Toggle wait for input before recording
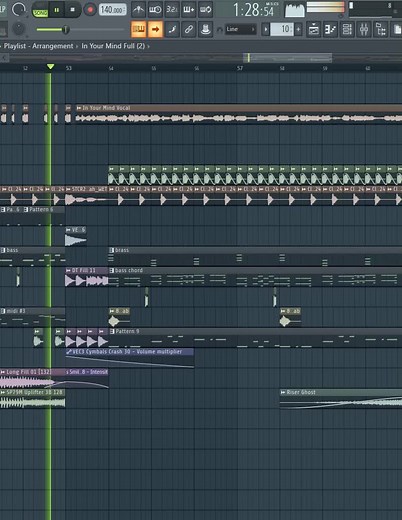 tap(155, 10)
